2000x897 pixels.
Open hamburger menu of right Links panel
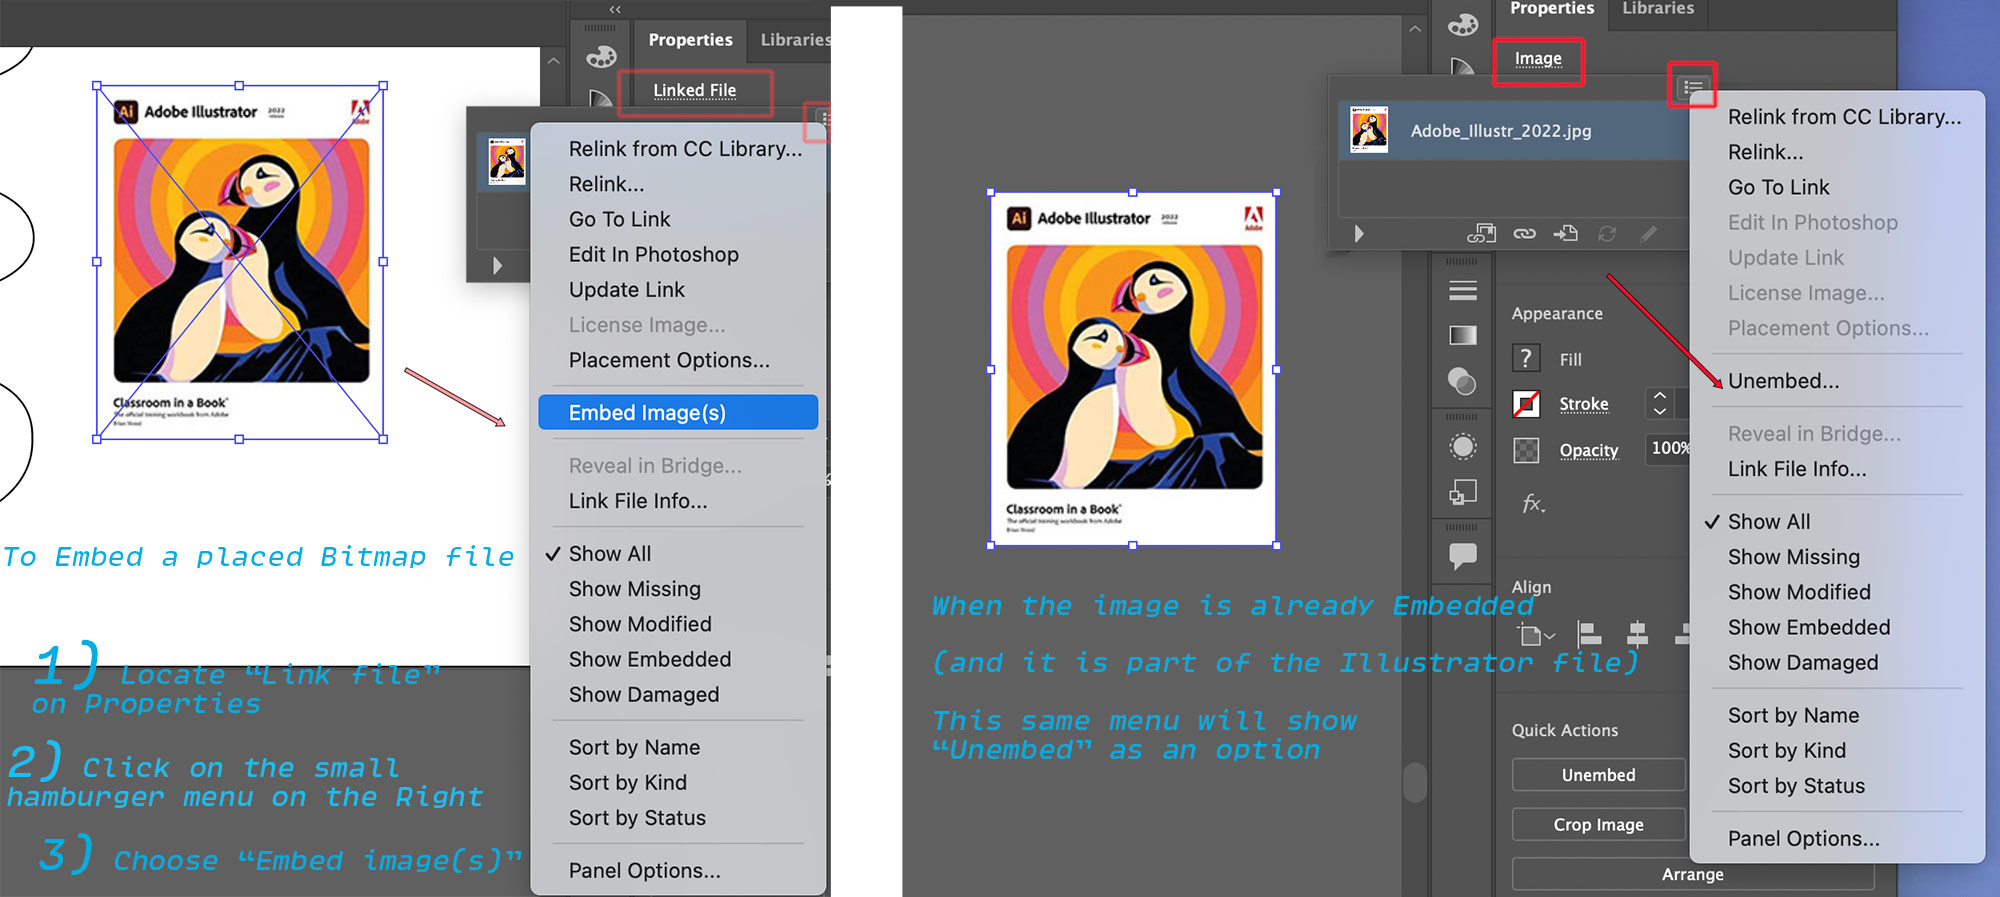pyautogui.click(x=1692, y=88)
